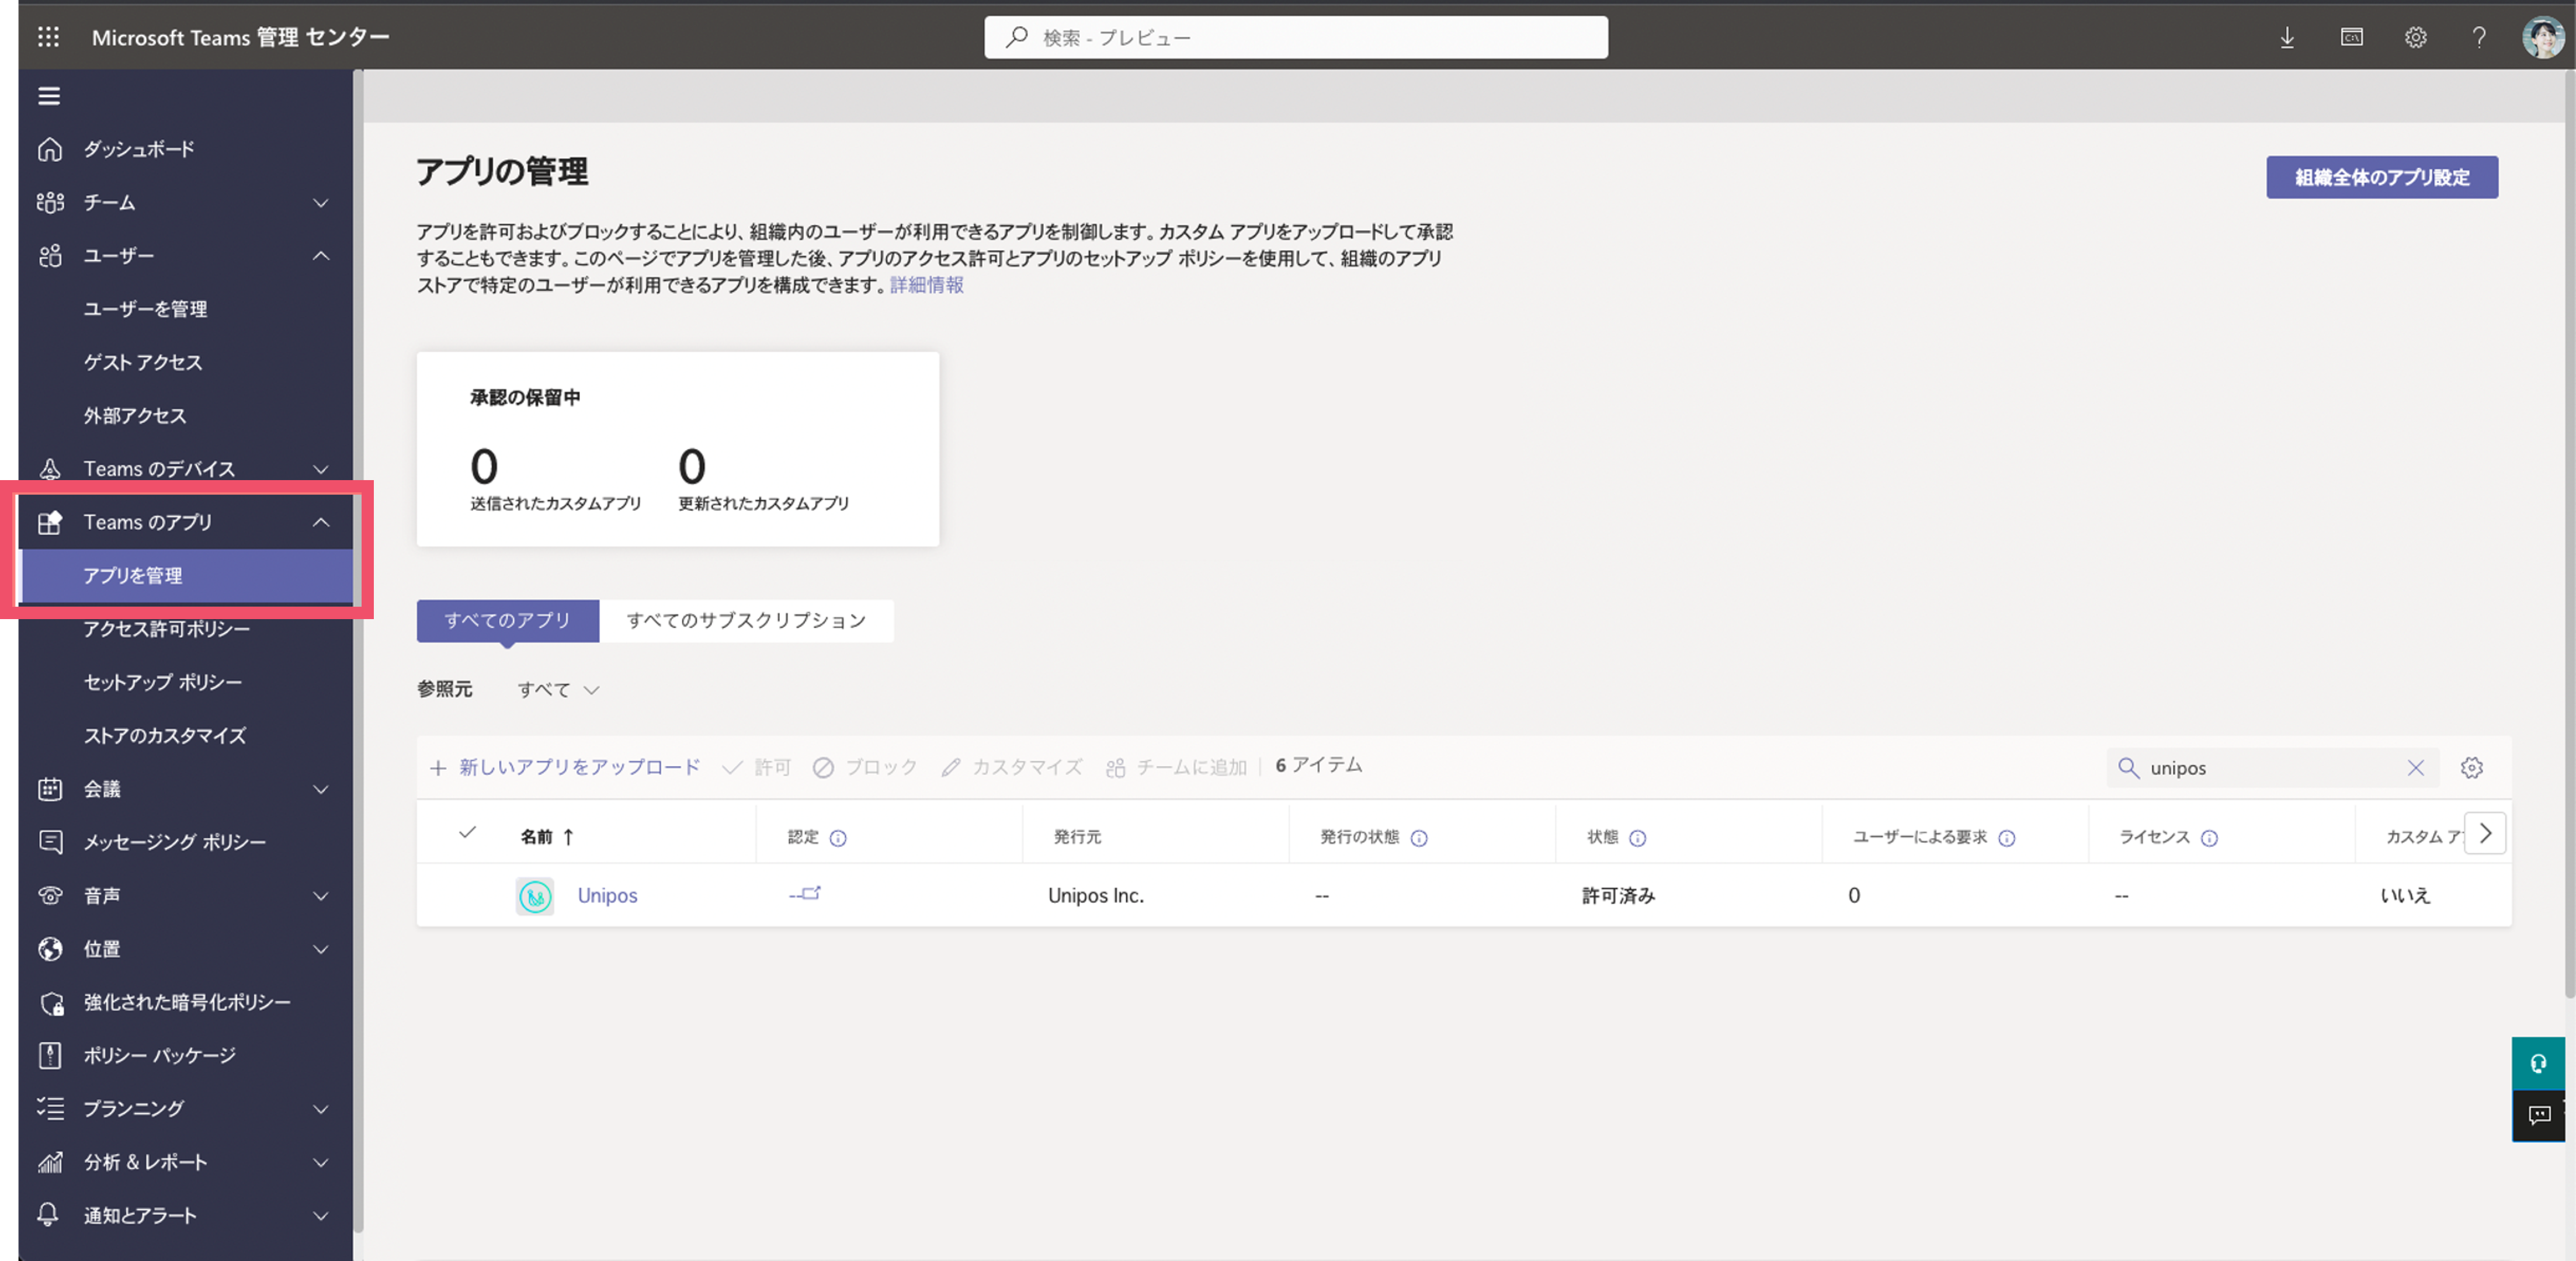Open settings gear in top bar
2576x1261 pixels.
2415,37
